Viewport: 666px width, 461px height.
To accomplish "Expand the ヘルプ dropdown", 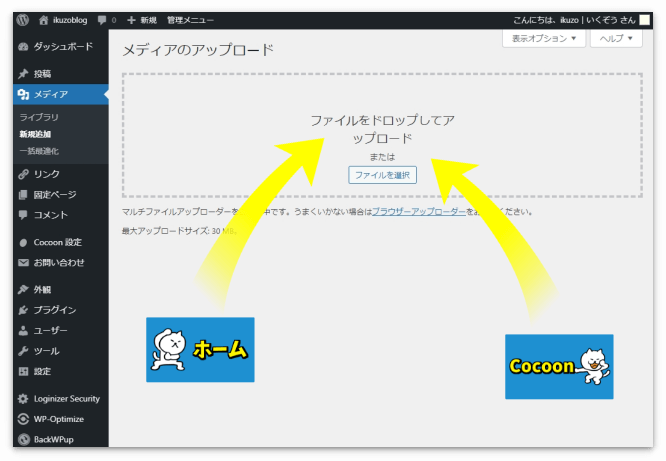I will click(x=616, y=38).
